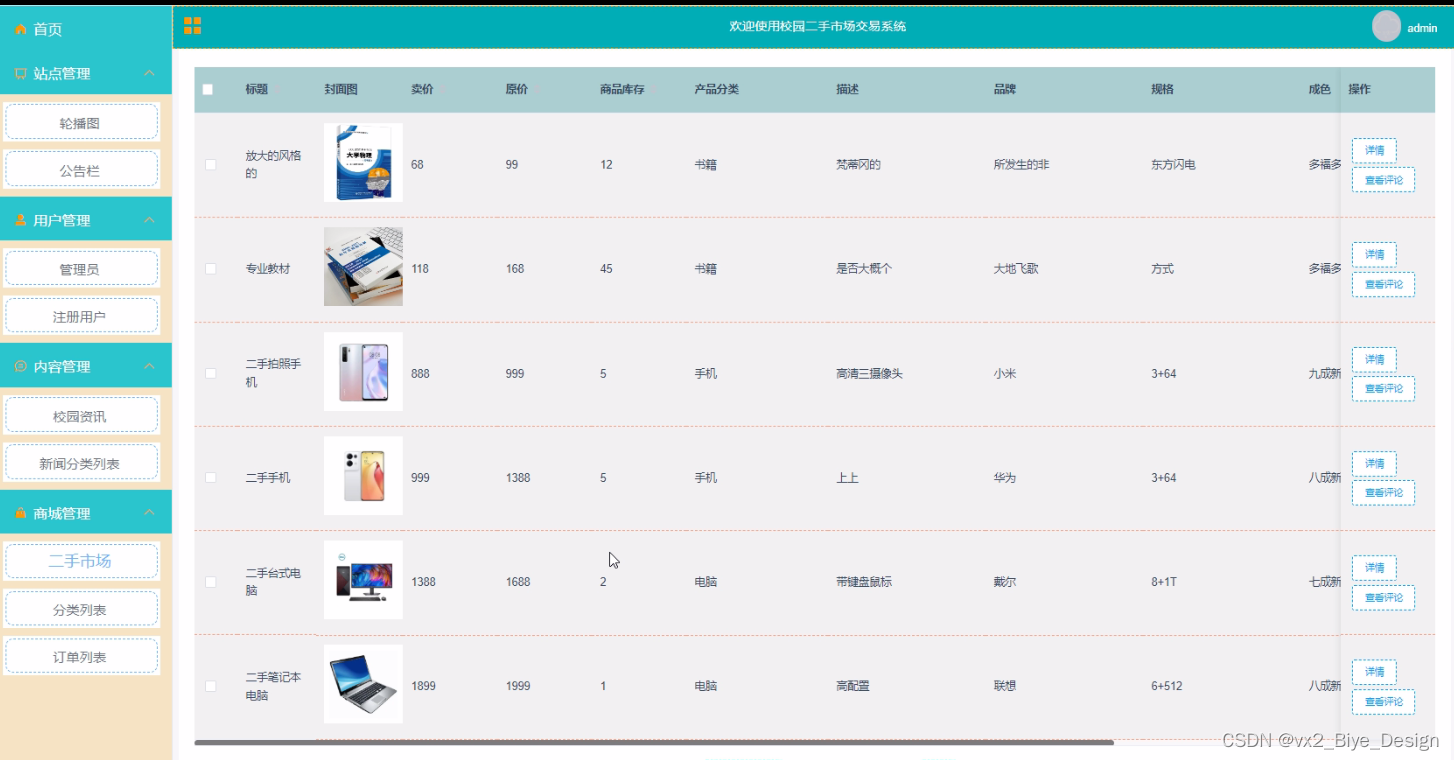
Task: Click the 商品库存 column header
Action: (x=622, y=90)
